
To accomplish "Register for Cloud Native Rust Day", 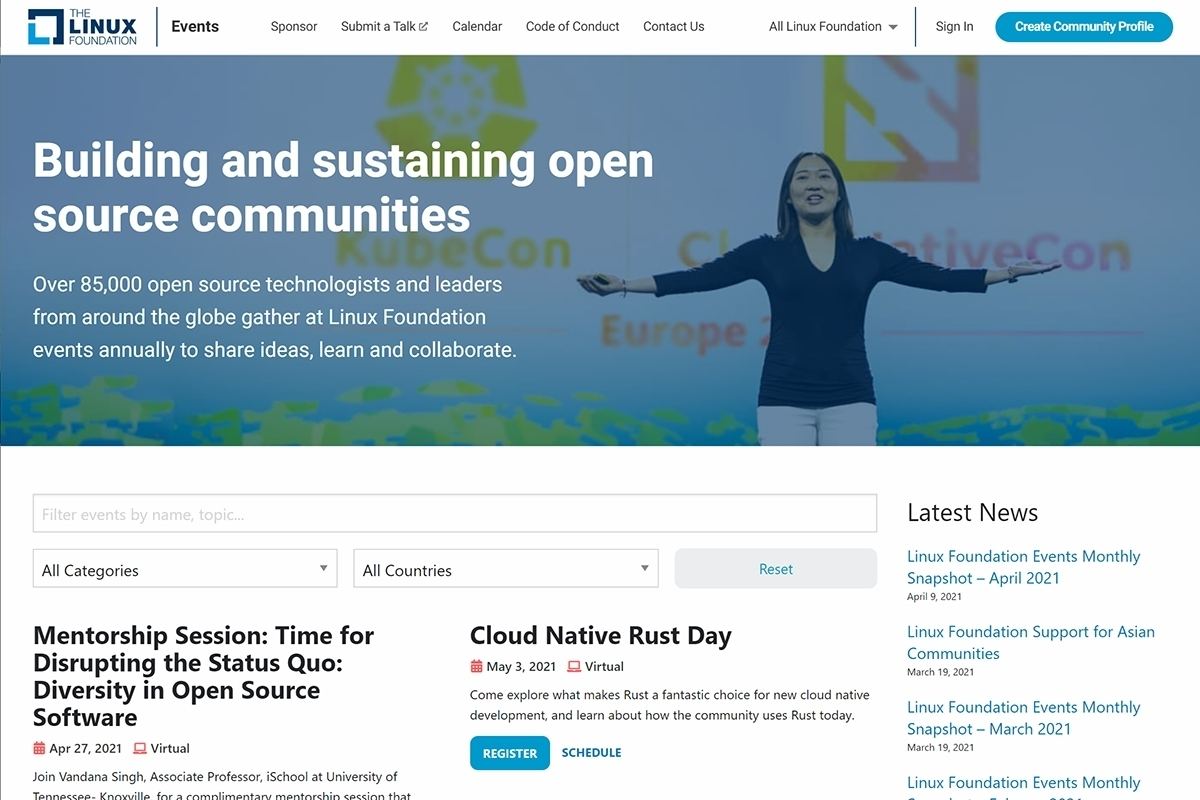I will (x=510, y=753).
